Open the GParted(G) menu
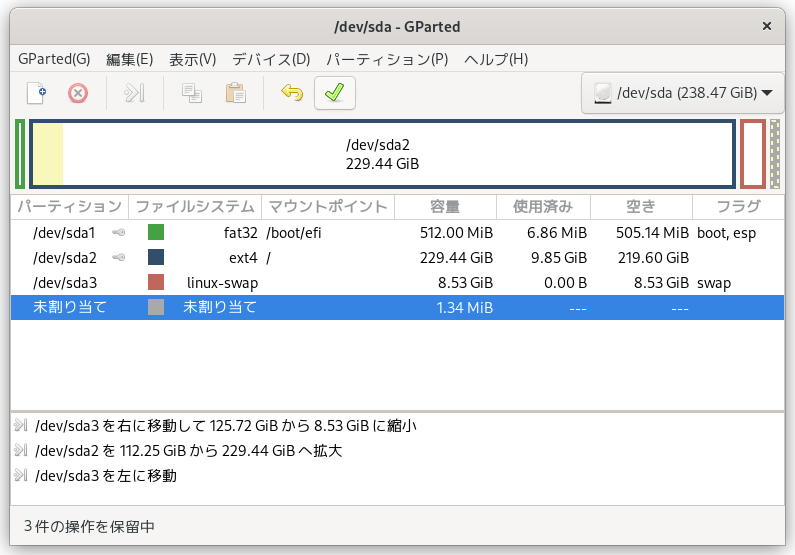The image size is (795, 555). coord(54,59)
